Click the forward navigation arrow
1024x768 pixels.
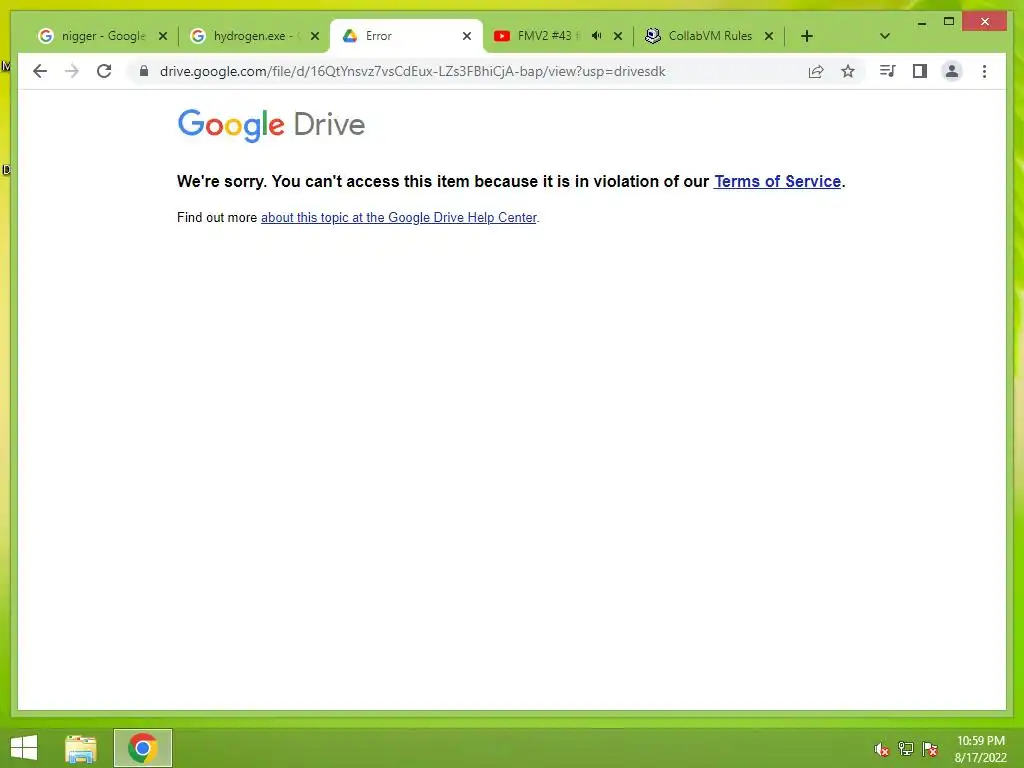[x=72, y=71]
